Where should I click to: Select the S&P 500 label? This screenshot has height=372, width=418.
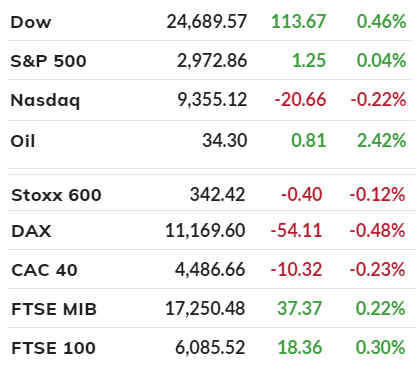[x=48, y=61]
